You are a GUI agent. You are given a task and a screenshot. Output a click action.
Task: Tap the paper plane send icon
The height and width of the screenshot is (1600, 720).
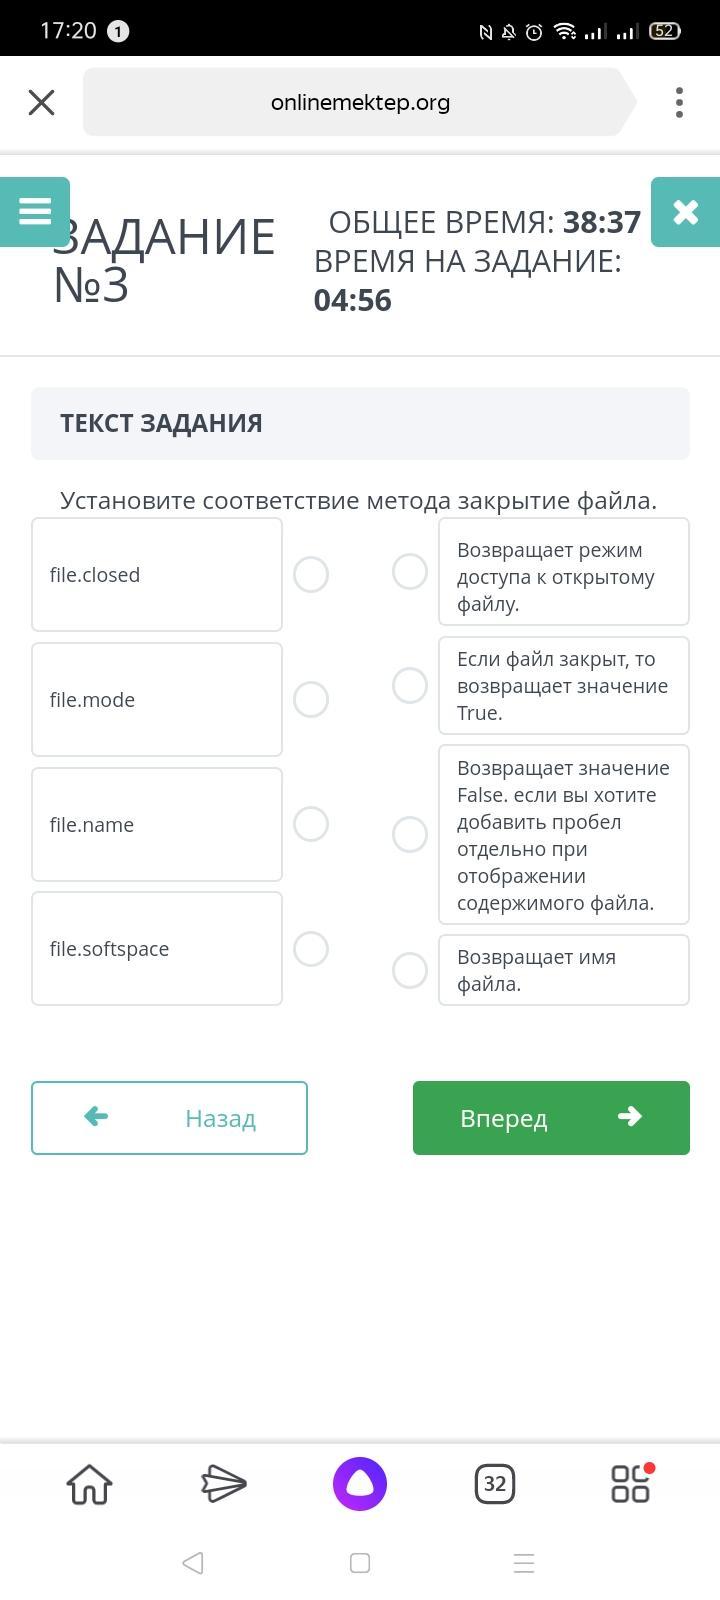(x=224, y=1484)
